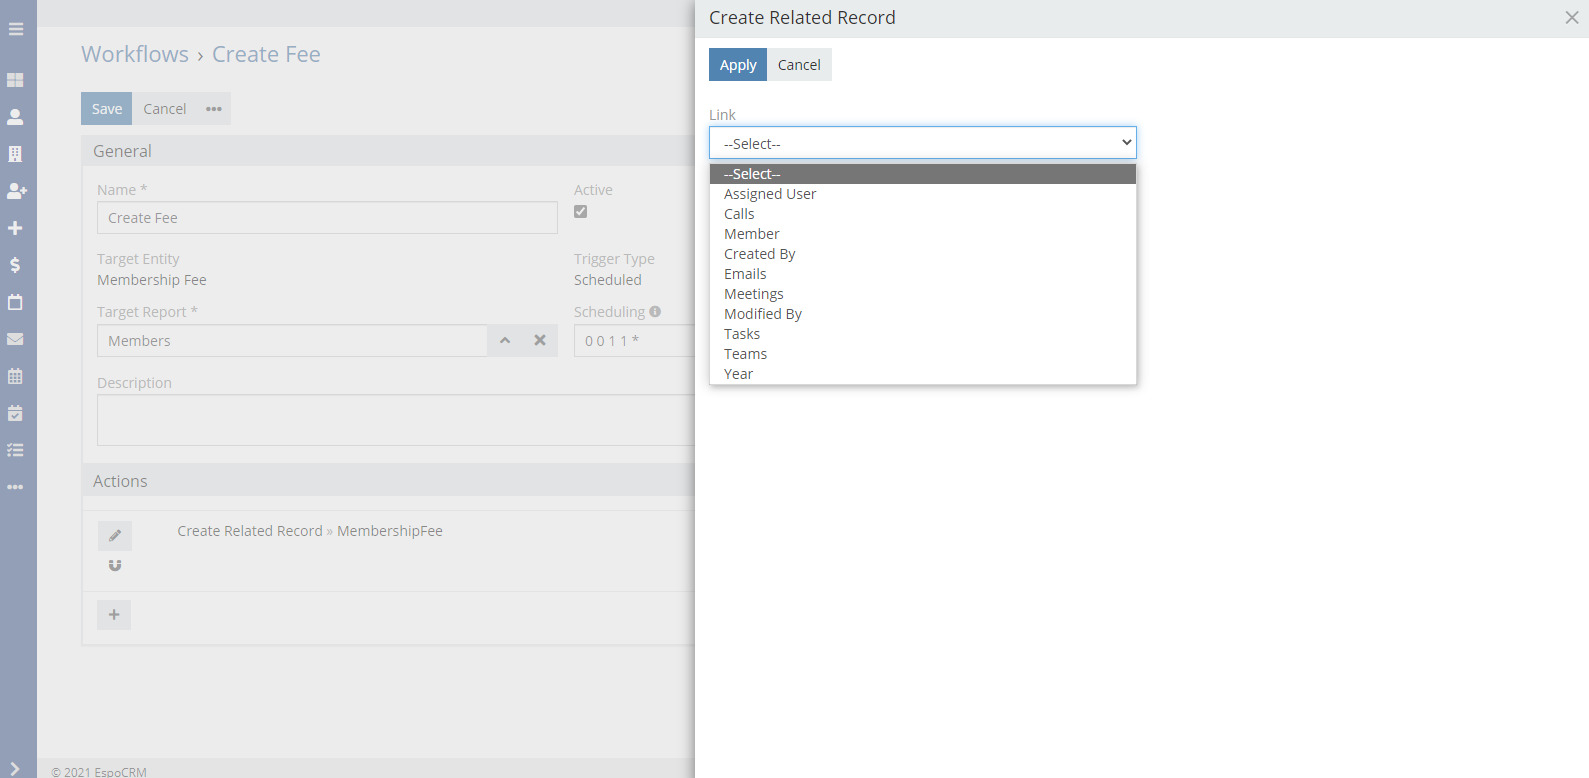Click the Apply button
1589x778 pixels.
738,65
